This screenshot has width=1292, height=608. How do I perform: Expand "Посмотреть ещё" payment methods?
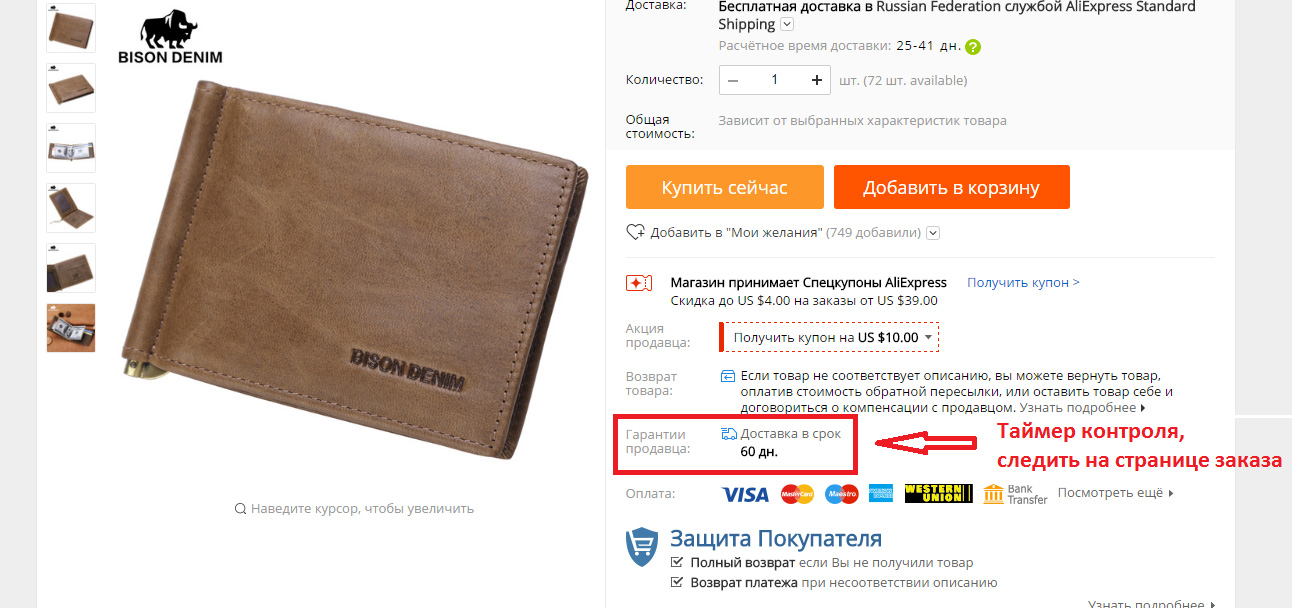[x=1115, y=493]
